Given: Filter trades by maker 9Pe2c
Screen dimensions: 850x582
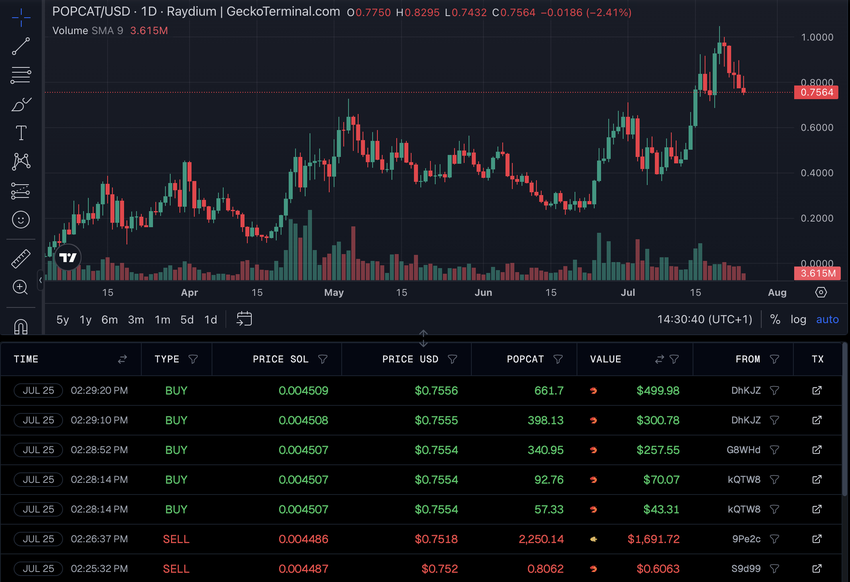Looking at the screenshot, I should click(x=775, y=539).
